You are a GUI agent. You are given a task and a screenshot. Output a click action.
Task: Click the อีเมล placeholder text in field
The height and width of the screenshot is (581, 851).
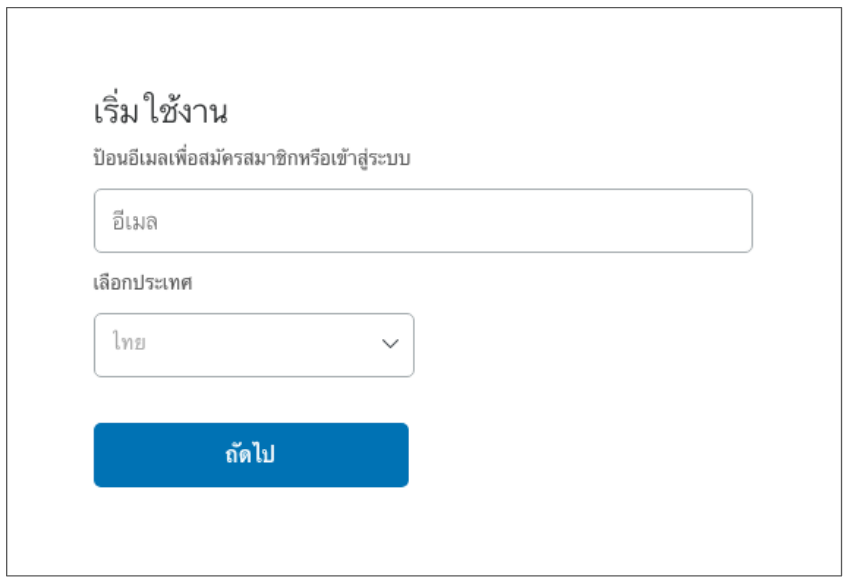tap(135, 221)
